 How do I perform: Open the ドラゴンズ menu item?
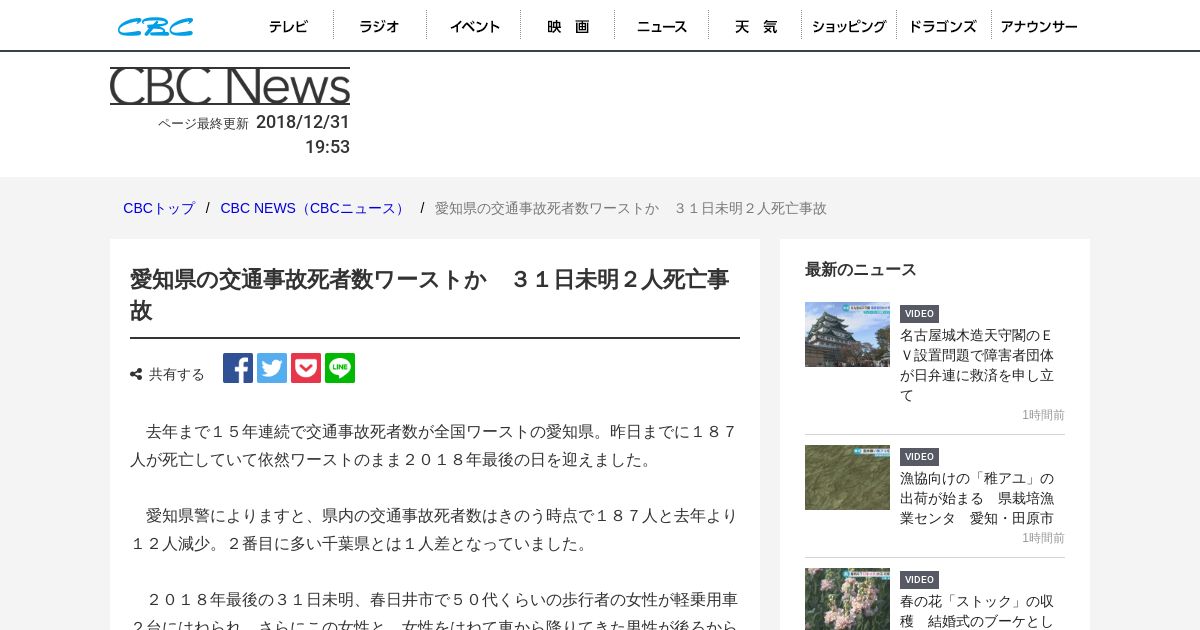point(943,26)
